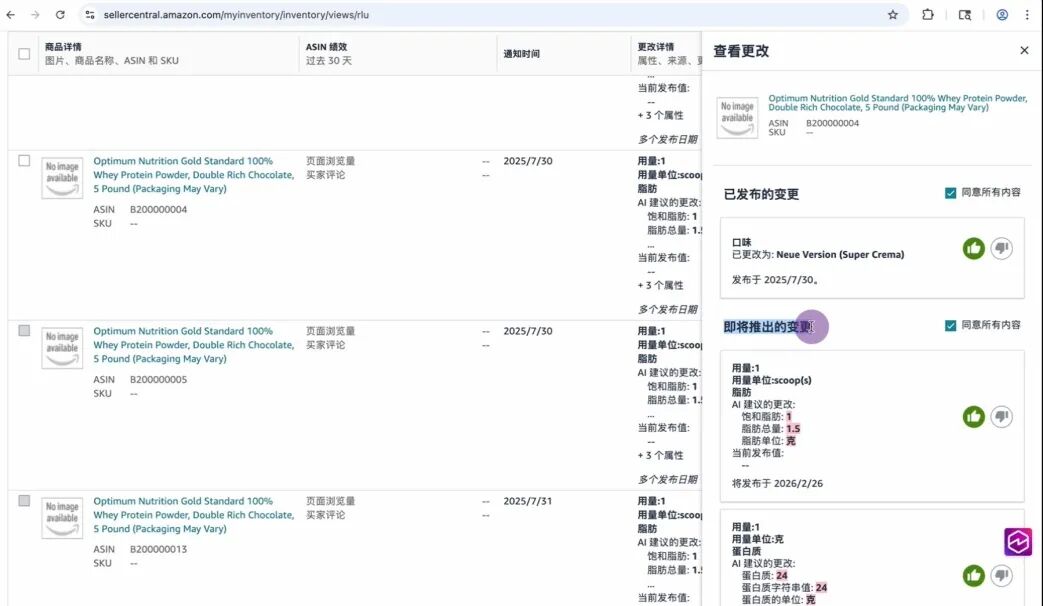Check 同意所有内容 for published changes

pyautogui.click(x=949, y=194)
